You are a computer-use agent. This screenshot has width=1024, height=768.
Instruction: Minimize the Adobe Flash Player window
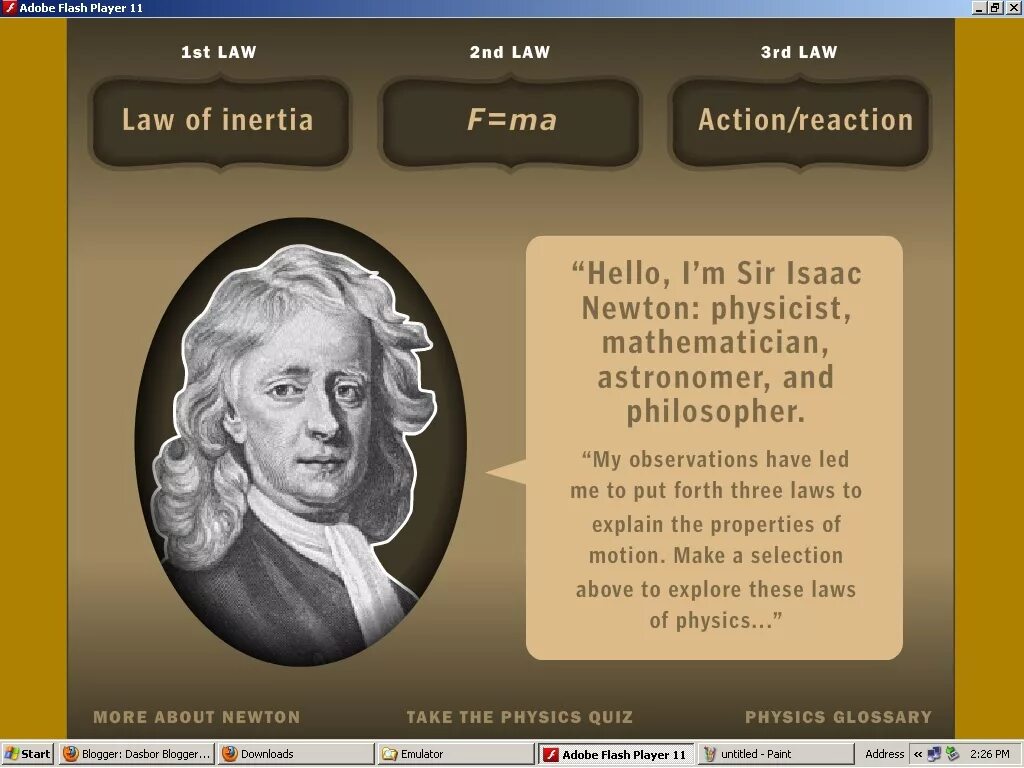[x=979, y=8]
